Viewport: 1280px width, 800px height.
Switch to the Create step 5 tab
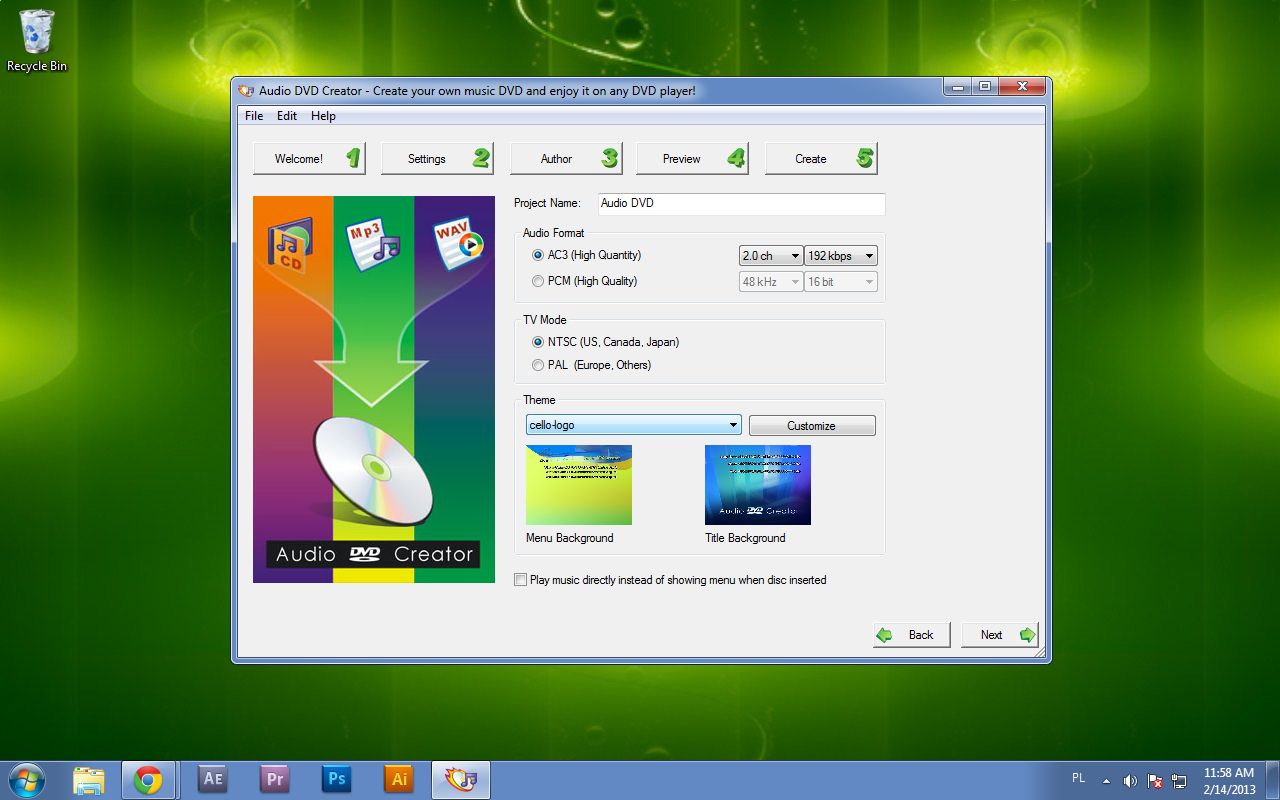[x=821, y=158]
